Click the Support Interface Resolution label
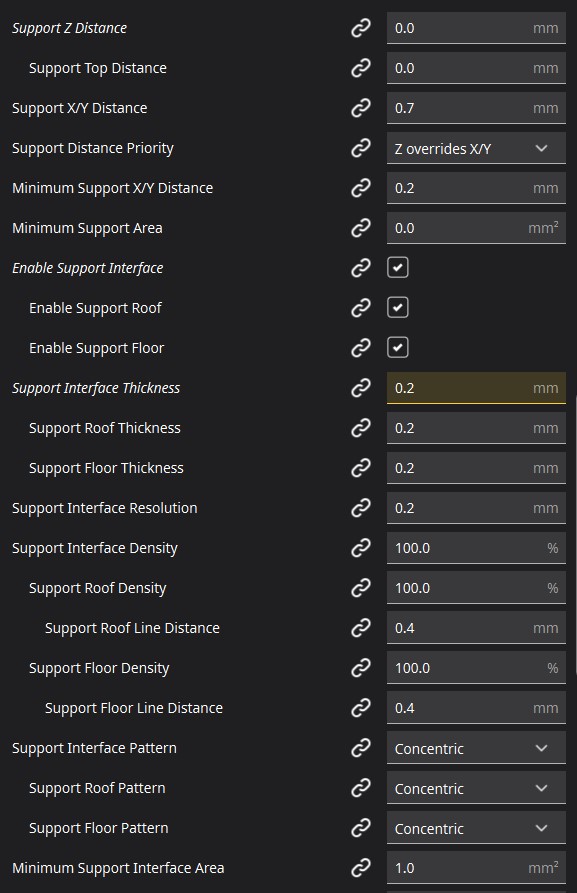 [x=104, y=508]
